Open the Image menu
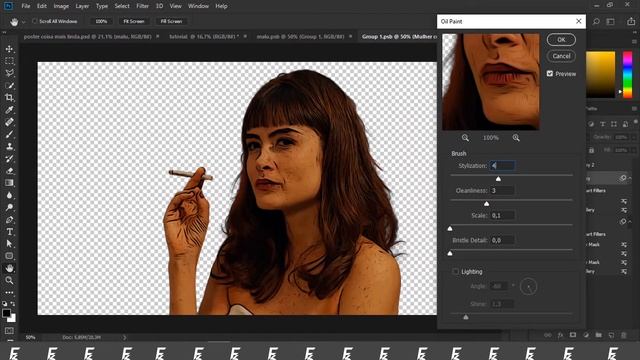This screenshot has width=640, height=360. pos(61,6)
